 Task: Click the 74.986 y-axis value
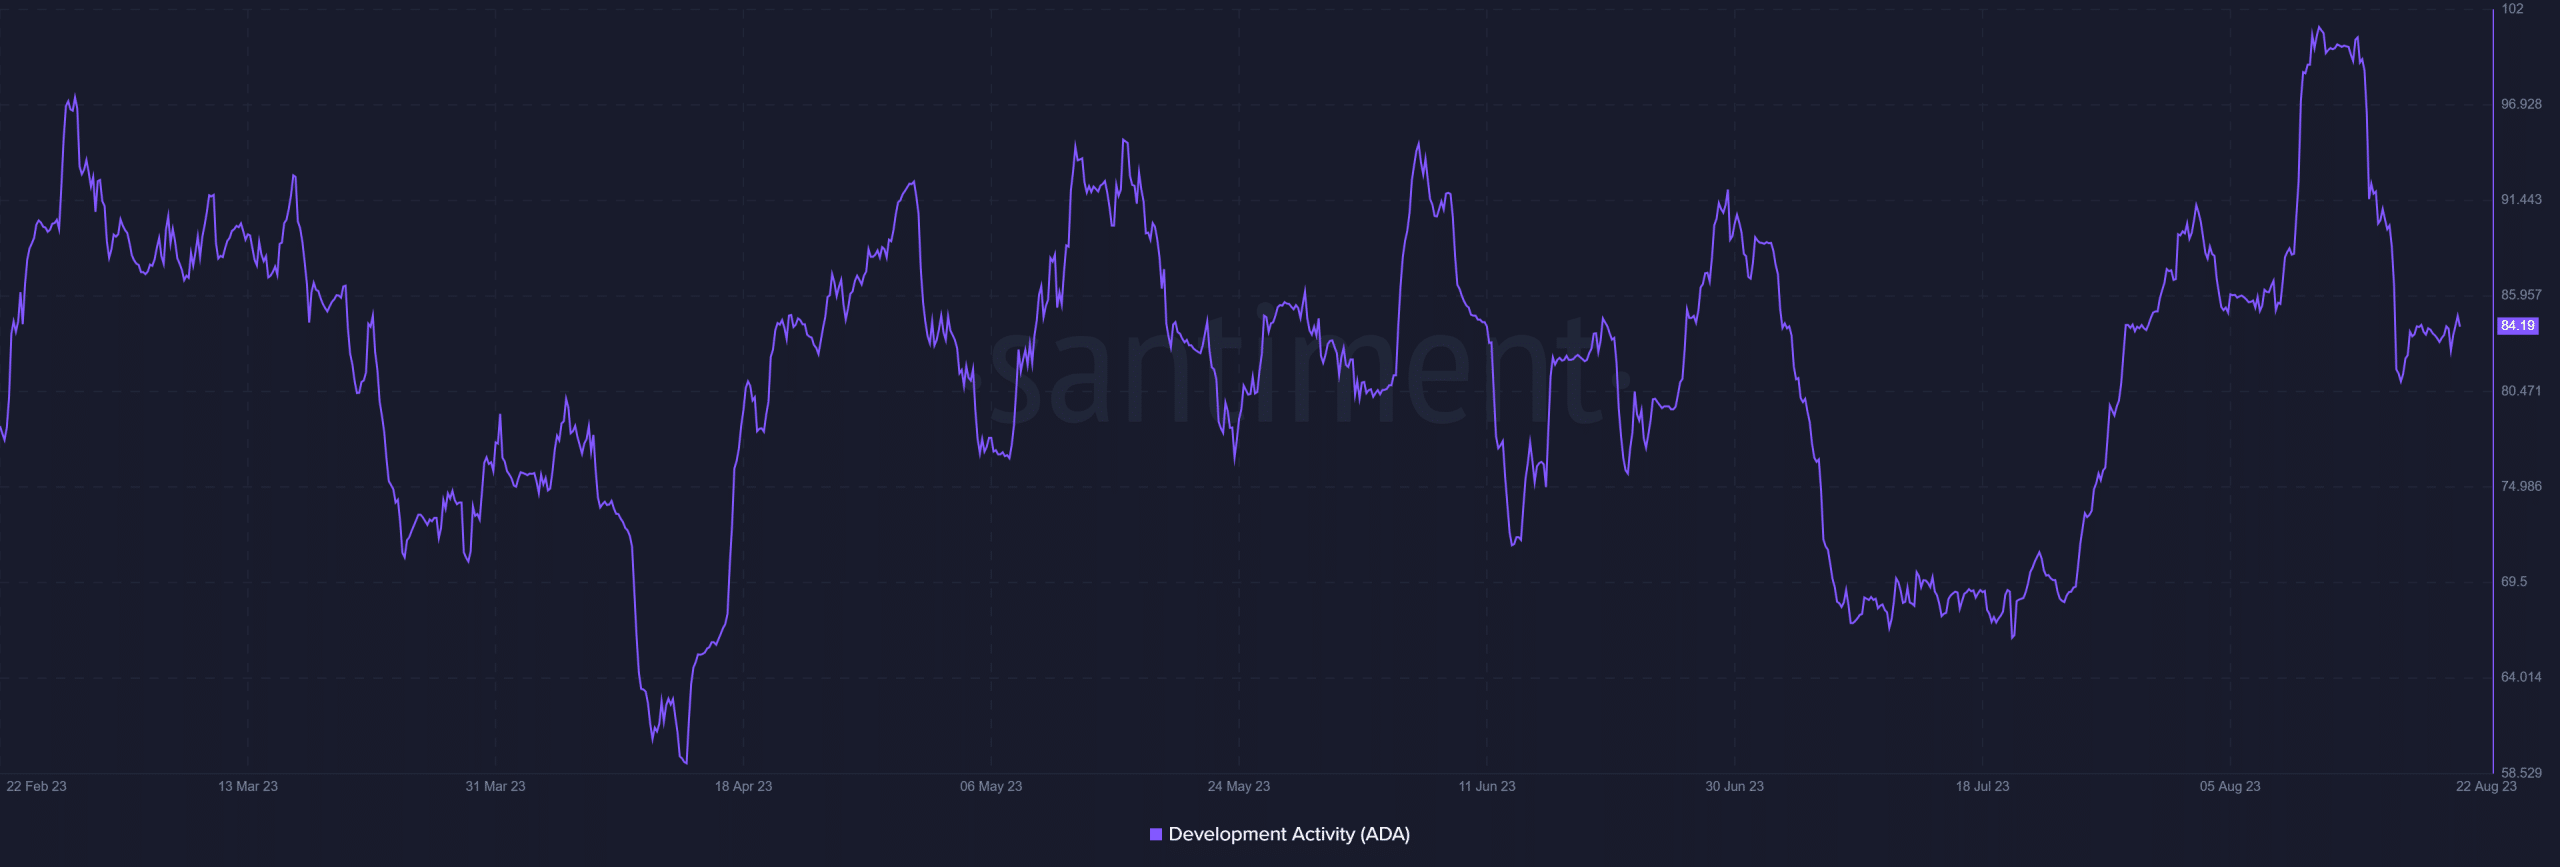(2521, 486)
